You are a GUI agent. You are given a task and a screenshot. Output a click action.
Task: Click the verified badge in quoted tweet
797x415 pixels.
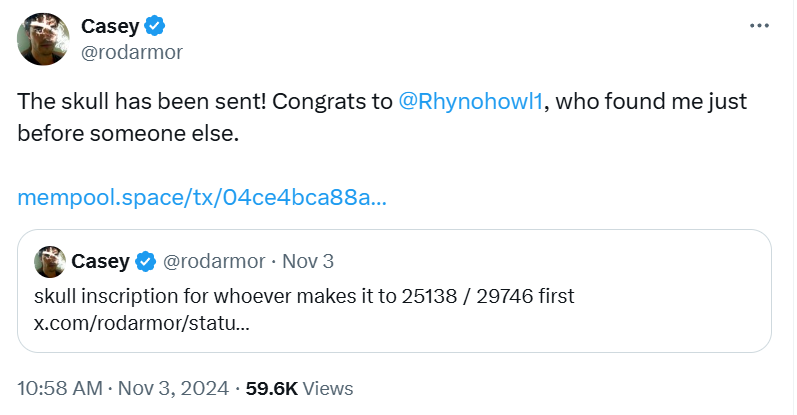point(145,262)
